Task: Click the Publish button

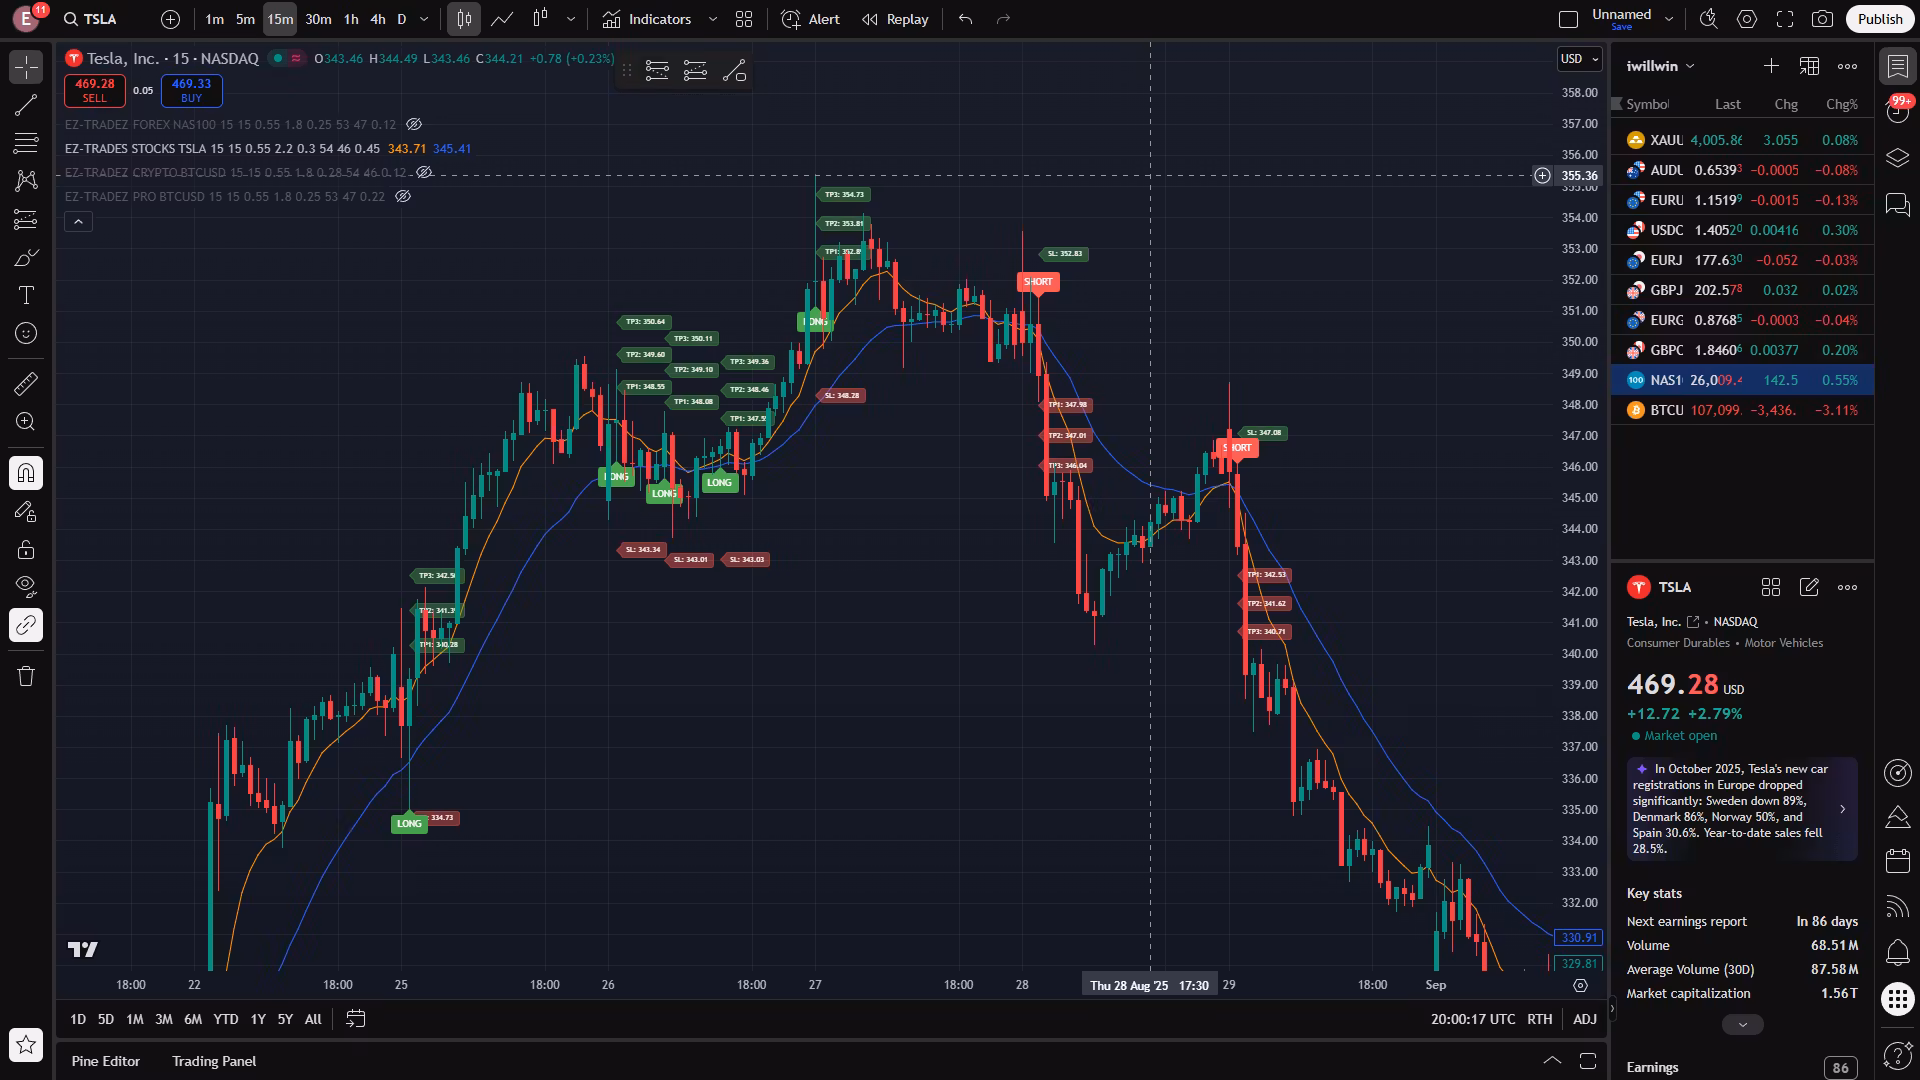Action: pos(1879,19)
